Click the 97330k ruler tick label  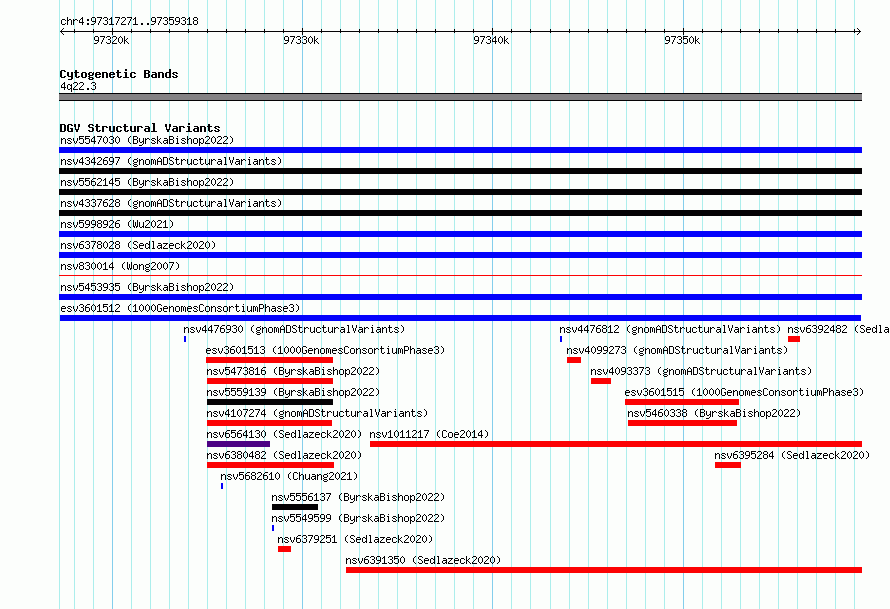(x=301, y=40)
